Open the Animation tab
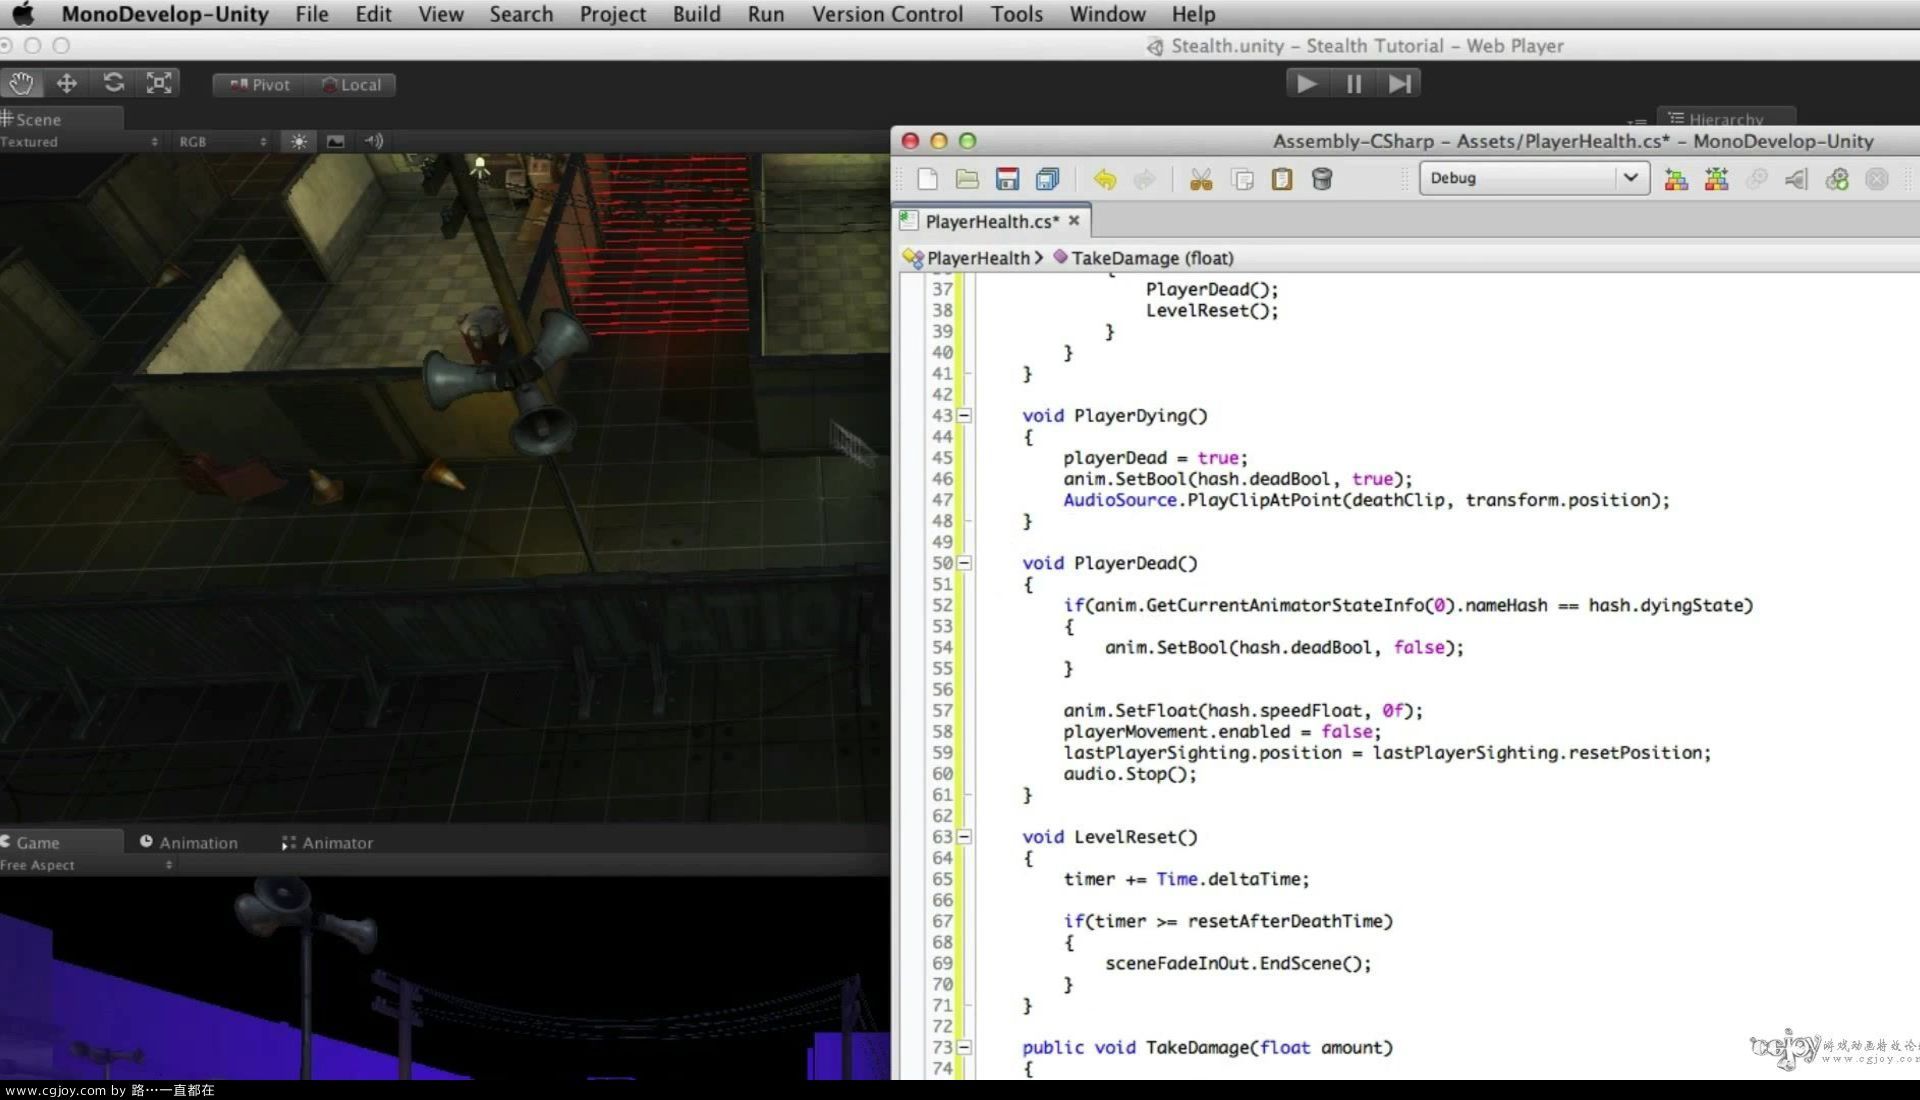Viewport: 1920px width, 1100px height. pyautogui.click(x=189, y=843)
